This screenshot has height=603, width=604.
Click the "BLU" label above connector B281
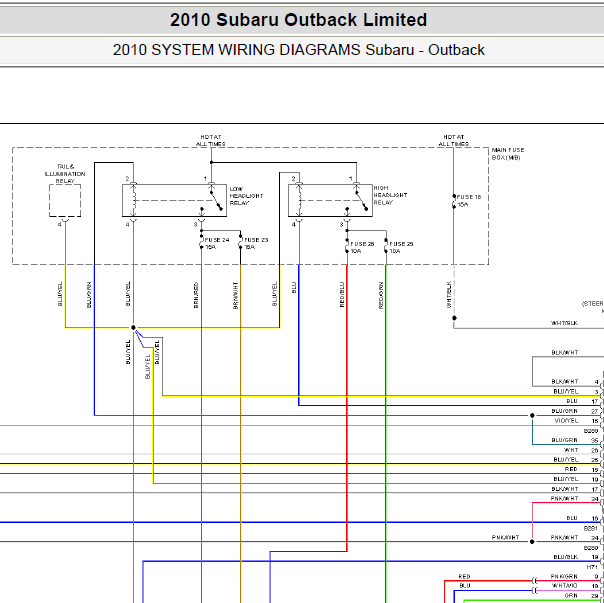pos(572,518)
